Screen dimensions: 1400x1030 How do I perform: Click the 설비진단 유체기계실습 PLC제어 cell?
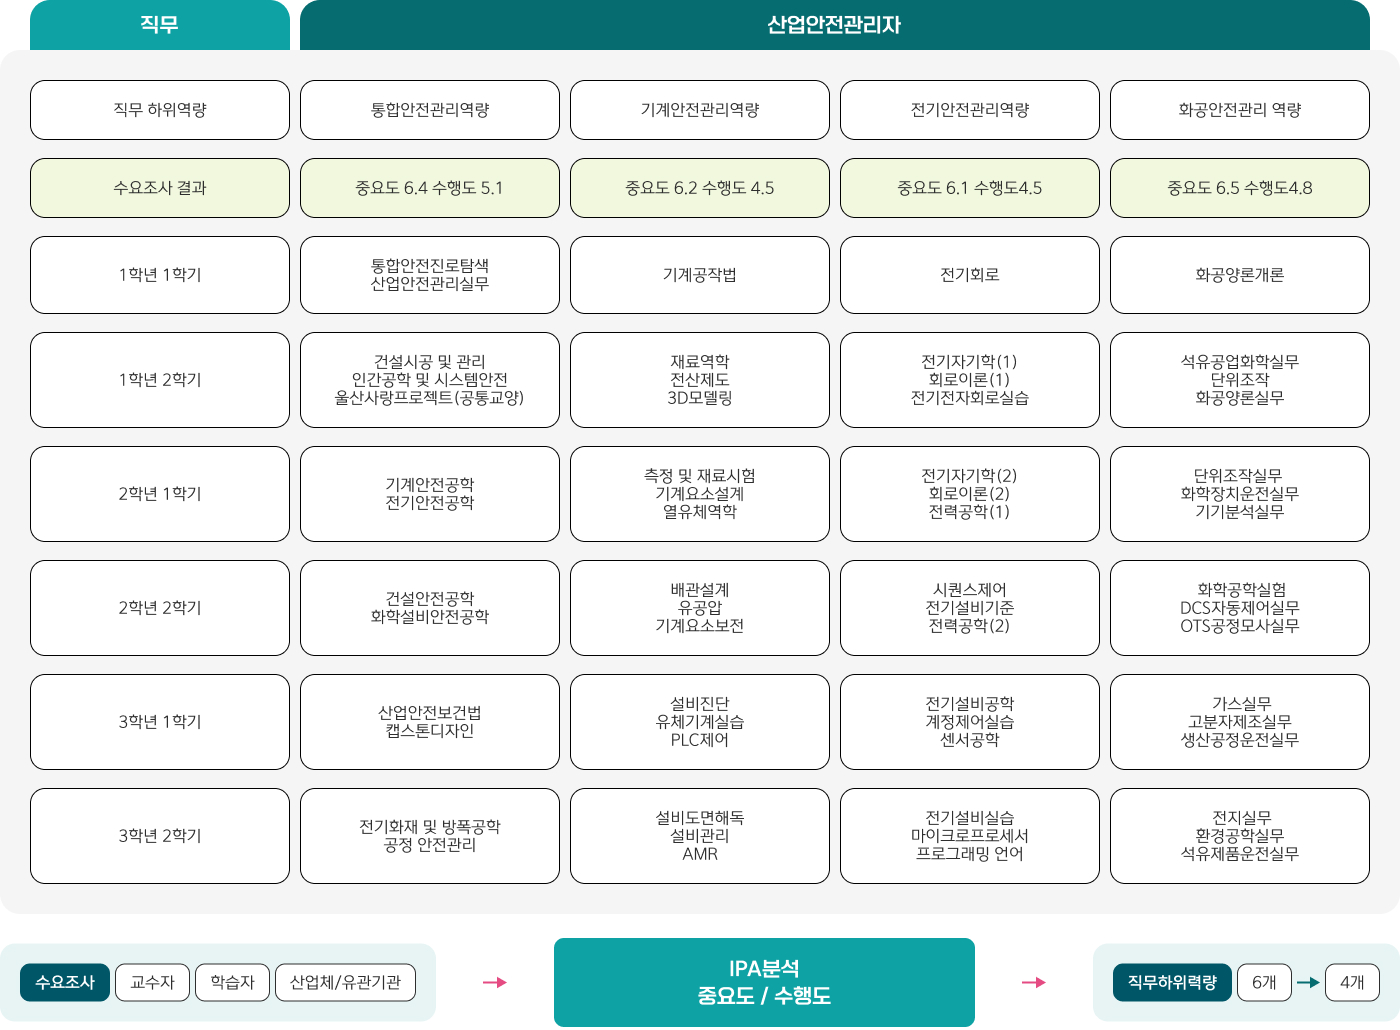700,722
